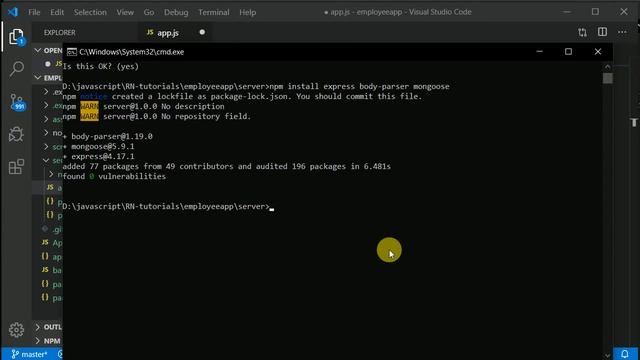Viewport: 640px width, 360px height.
Task: Open the File menu
Action: (34, 12)
